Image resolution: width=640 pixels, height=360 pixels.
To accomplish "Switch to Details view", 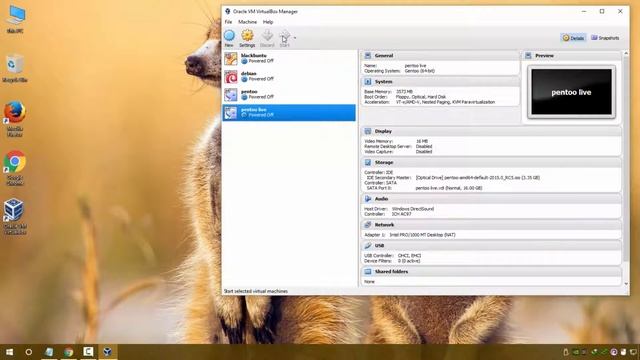I will (x=573, y=38).
